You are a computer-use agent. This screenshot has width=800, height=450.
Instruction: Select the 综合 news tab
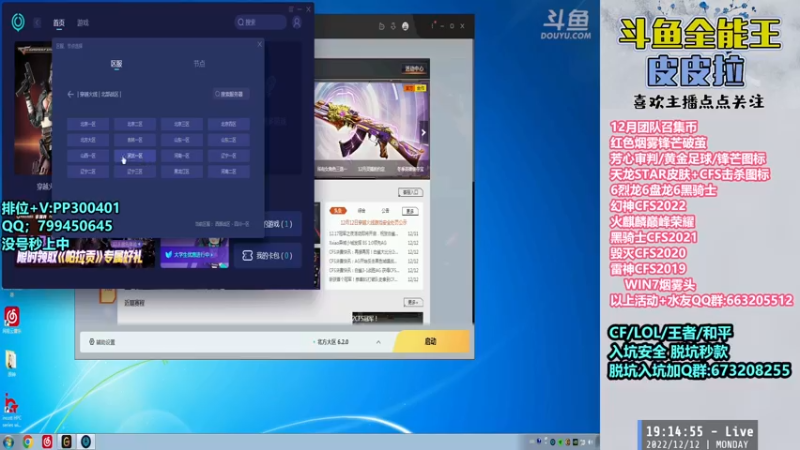361,211
